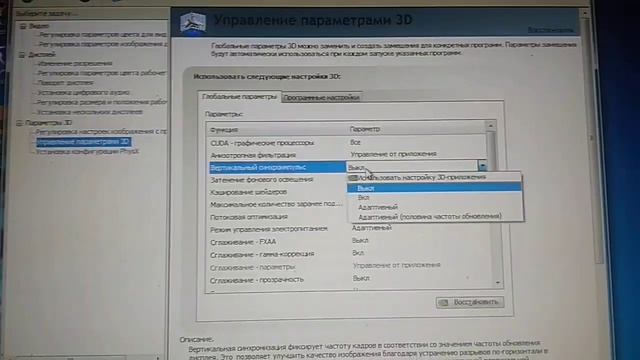Select 'Режим управления электропитанием' row
This screenshot has width=640, height=360.
269,229
